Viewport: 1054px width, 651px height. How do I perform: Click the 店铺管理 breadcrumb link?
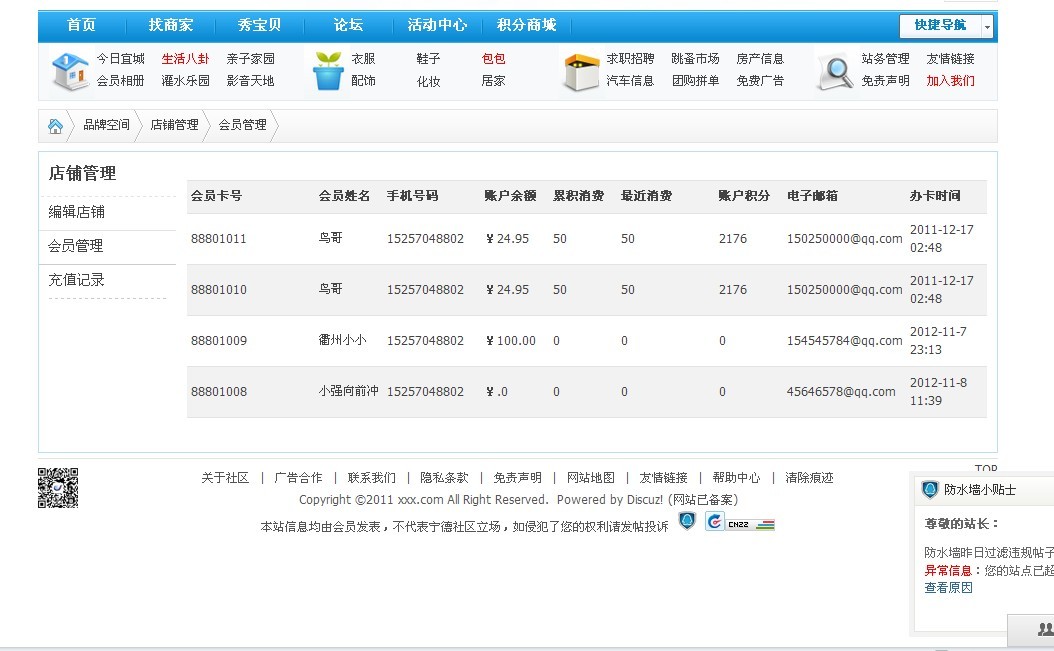(174, 125)
